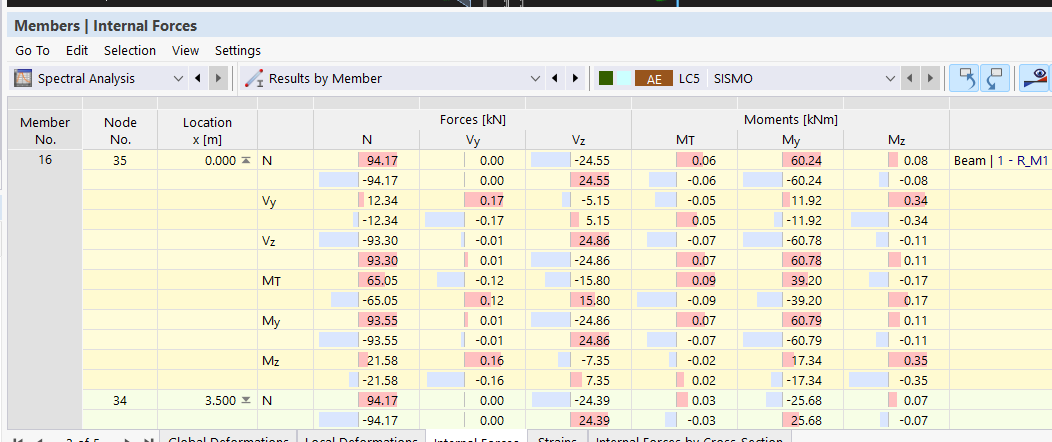Open the Go To menu
Image resolution: width=1052 pixels, height=442 pixels.
click(32, 50)
